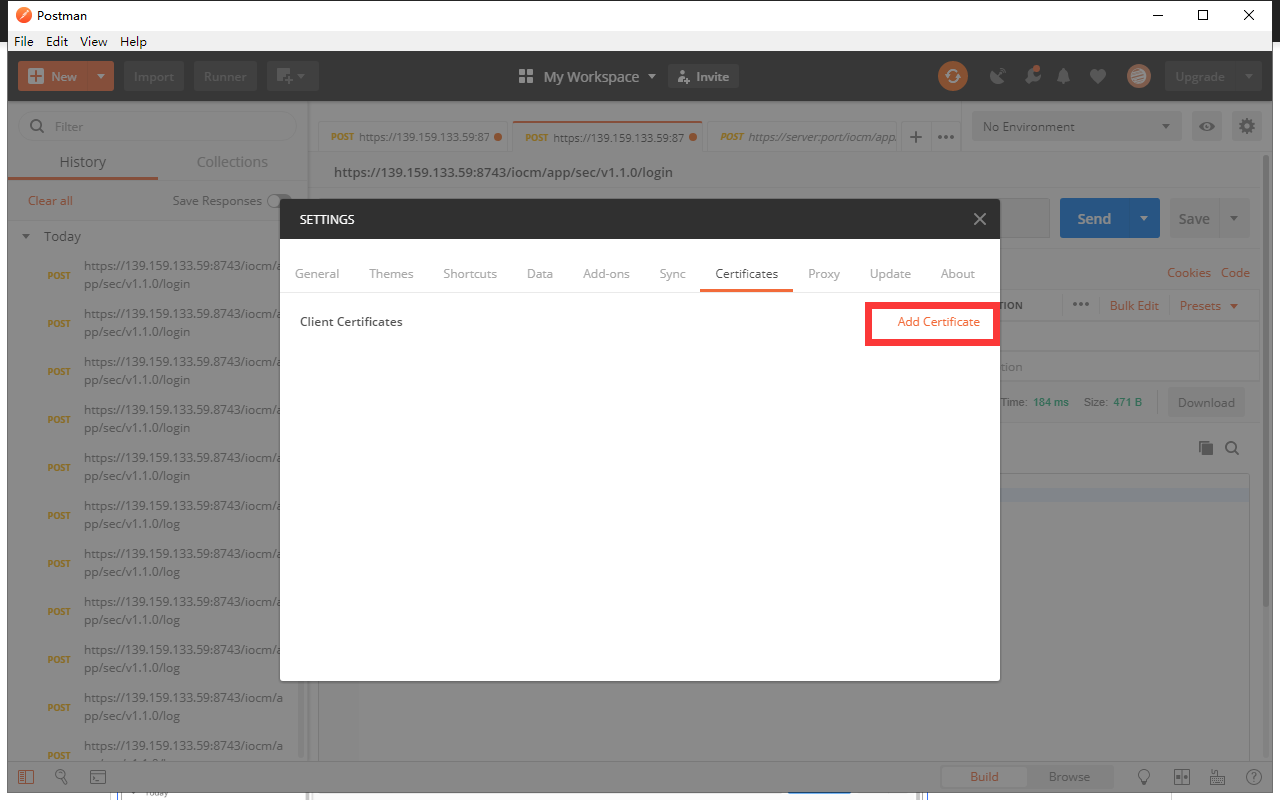Click the Bootcamp lightbulb icon
Screen dimensions: 1280x800
tap(1145, 776)
